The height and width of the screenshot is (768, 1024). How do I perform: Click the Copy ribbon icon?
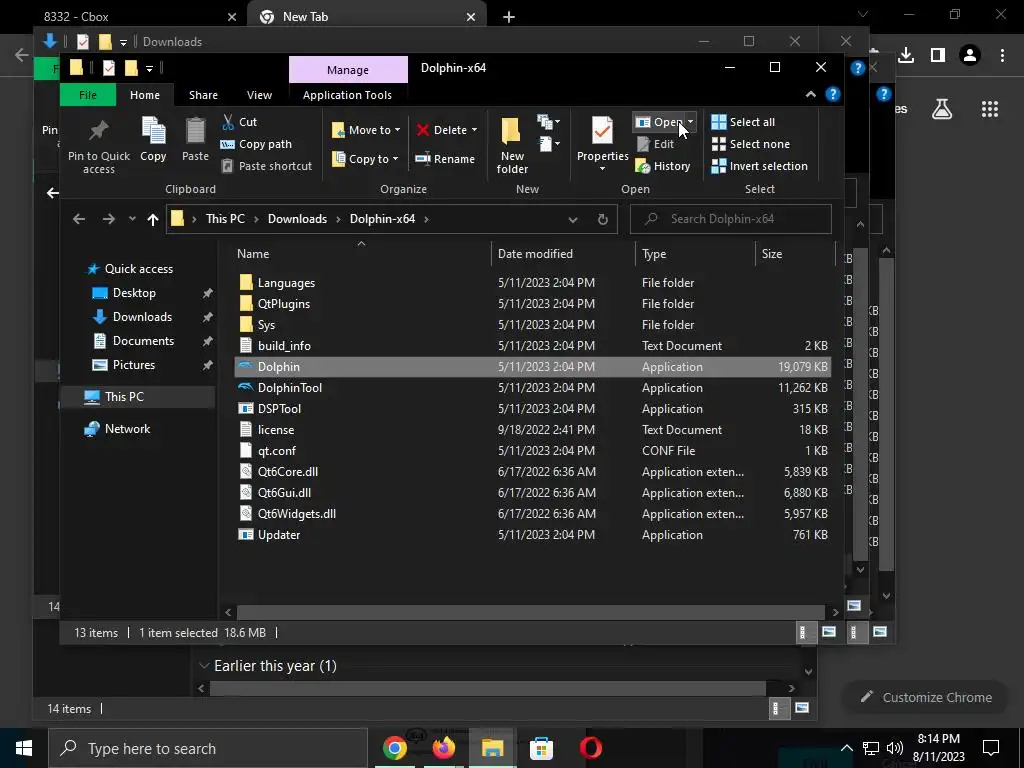153,131
